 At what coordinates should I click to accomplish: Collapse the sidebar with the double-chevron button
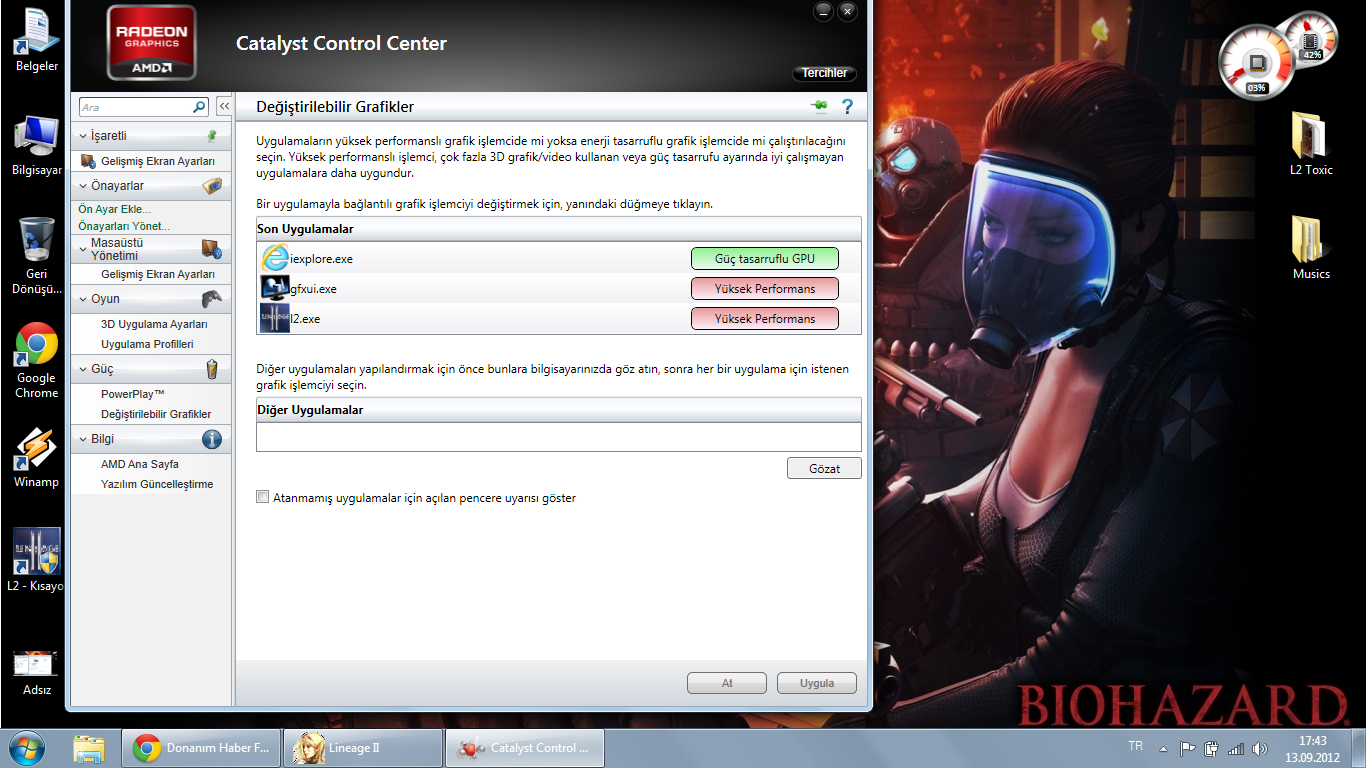pos(224,107)
